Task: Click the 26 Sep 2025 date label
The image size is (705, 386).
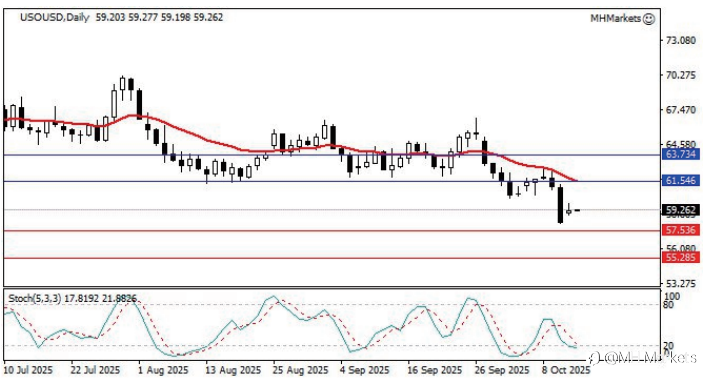Action: 502,370
